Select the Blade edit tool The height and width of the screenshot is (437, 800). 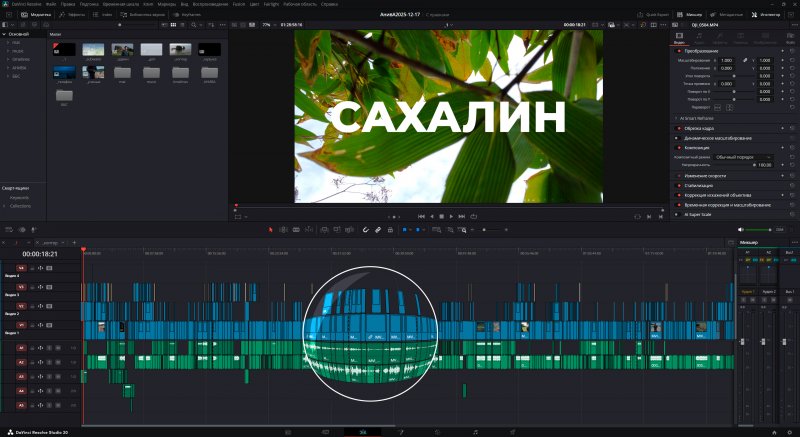[308, 230]
